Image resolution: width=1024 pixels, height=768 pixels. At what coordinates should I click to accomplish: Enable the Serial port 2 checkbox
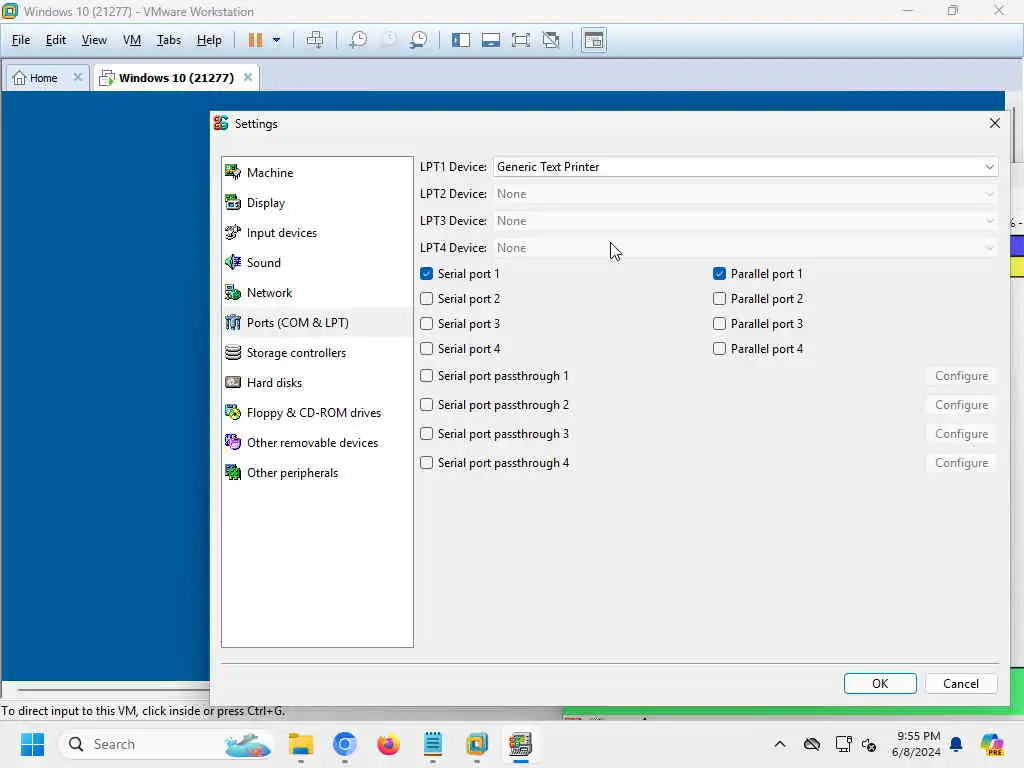click(426, 298)
